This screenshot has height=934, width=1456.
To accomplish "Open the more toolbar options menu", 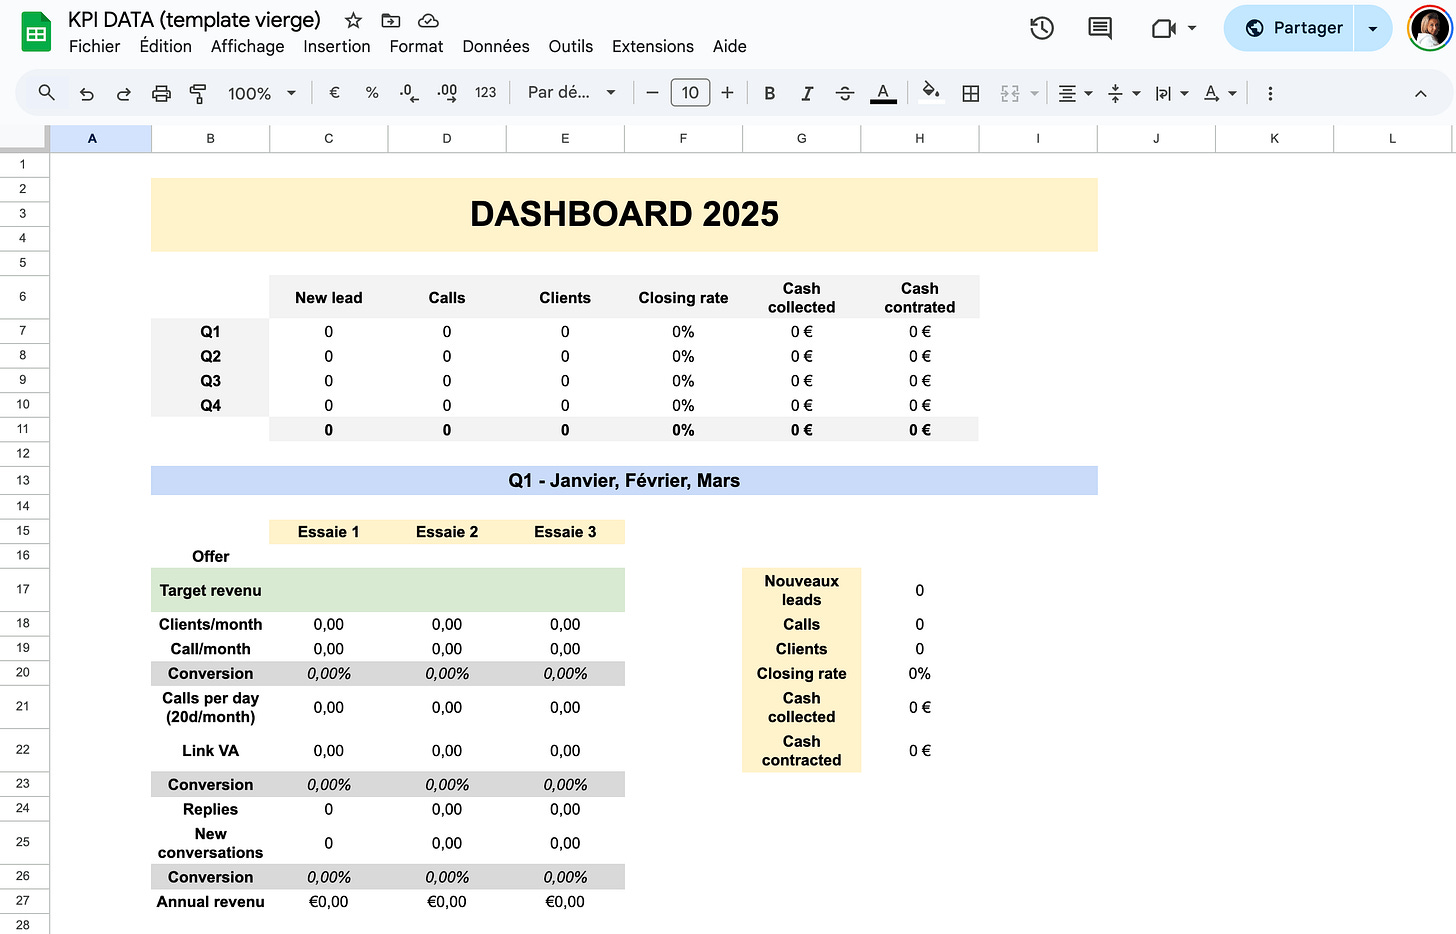I will tap(1270, 93).
